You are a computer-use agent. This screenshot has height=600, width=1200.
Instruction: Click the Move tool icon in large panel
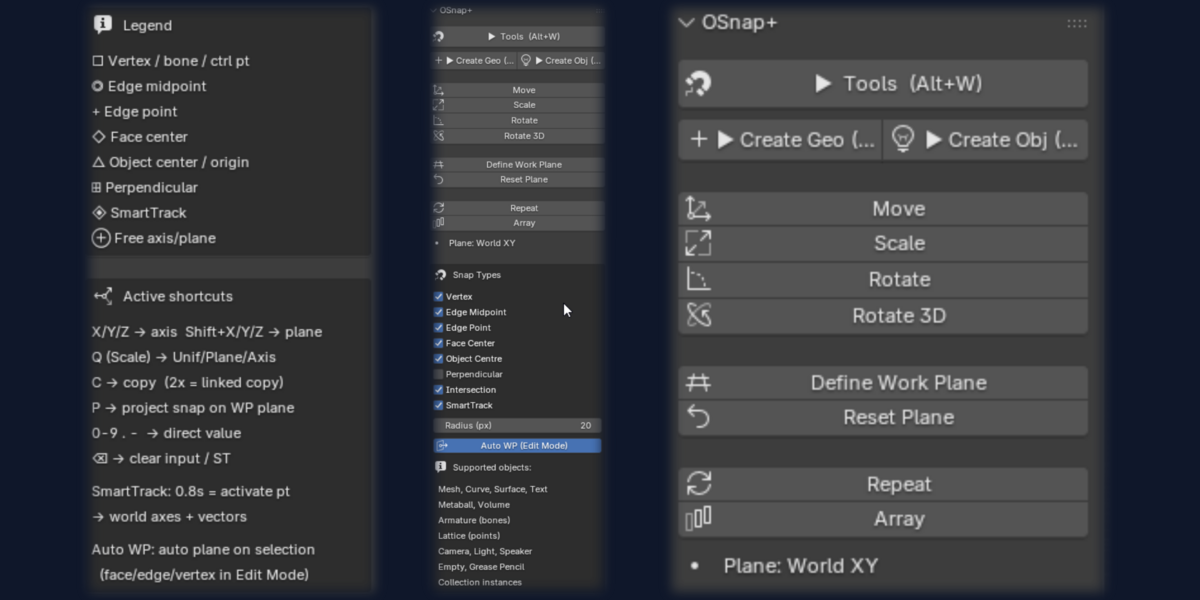pos(698,208)
